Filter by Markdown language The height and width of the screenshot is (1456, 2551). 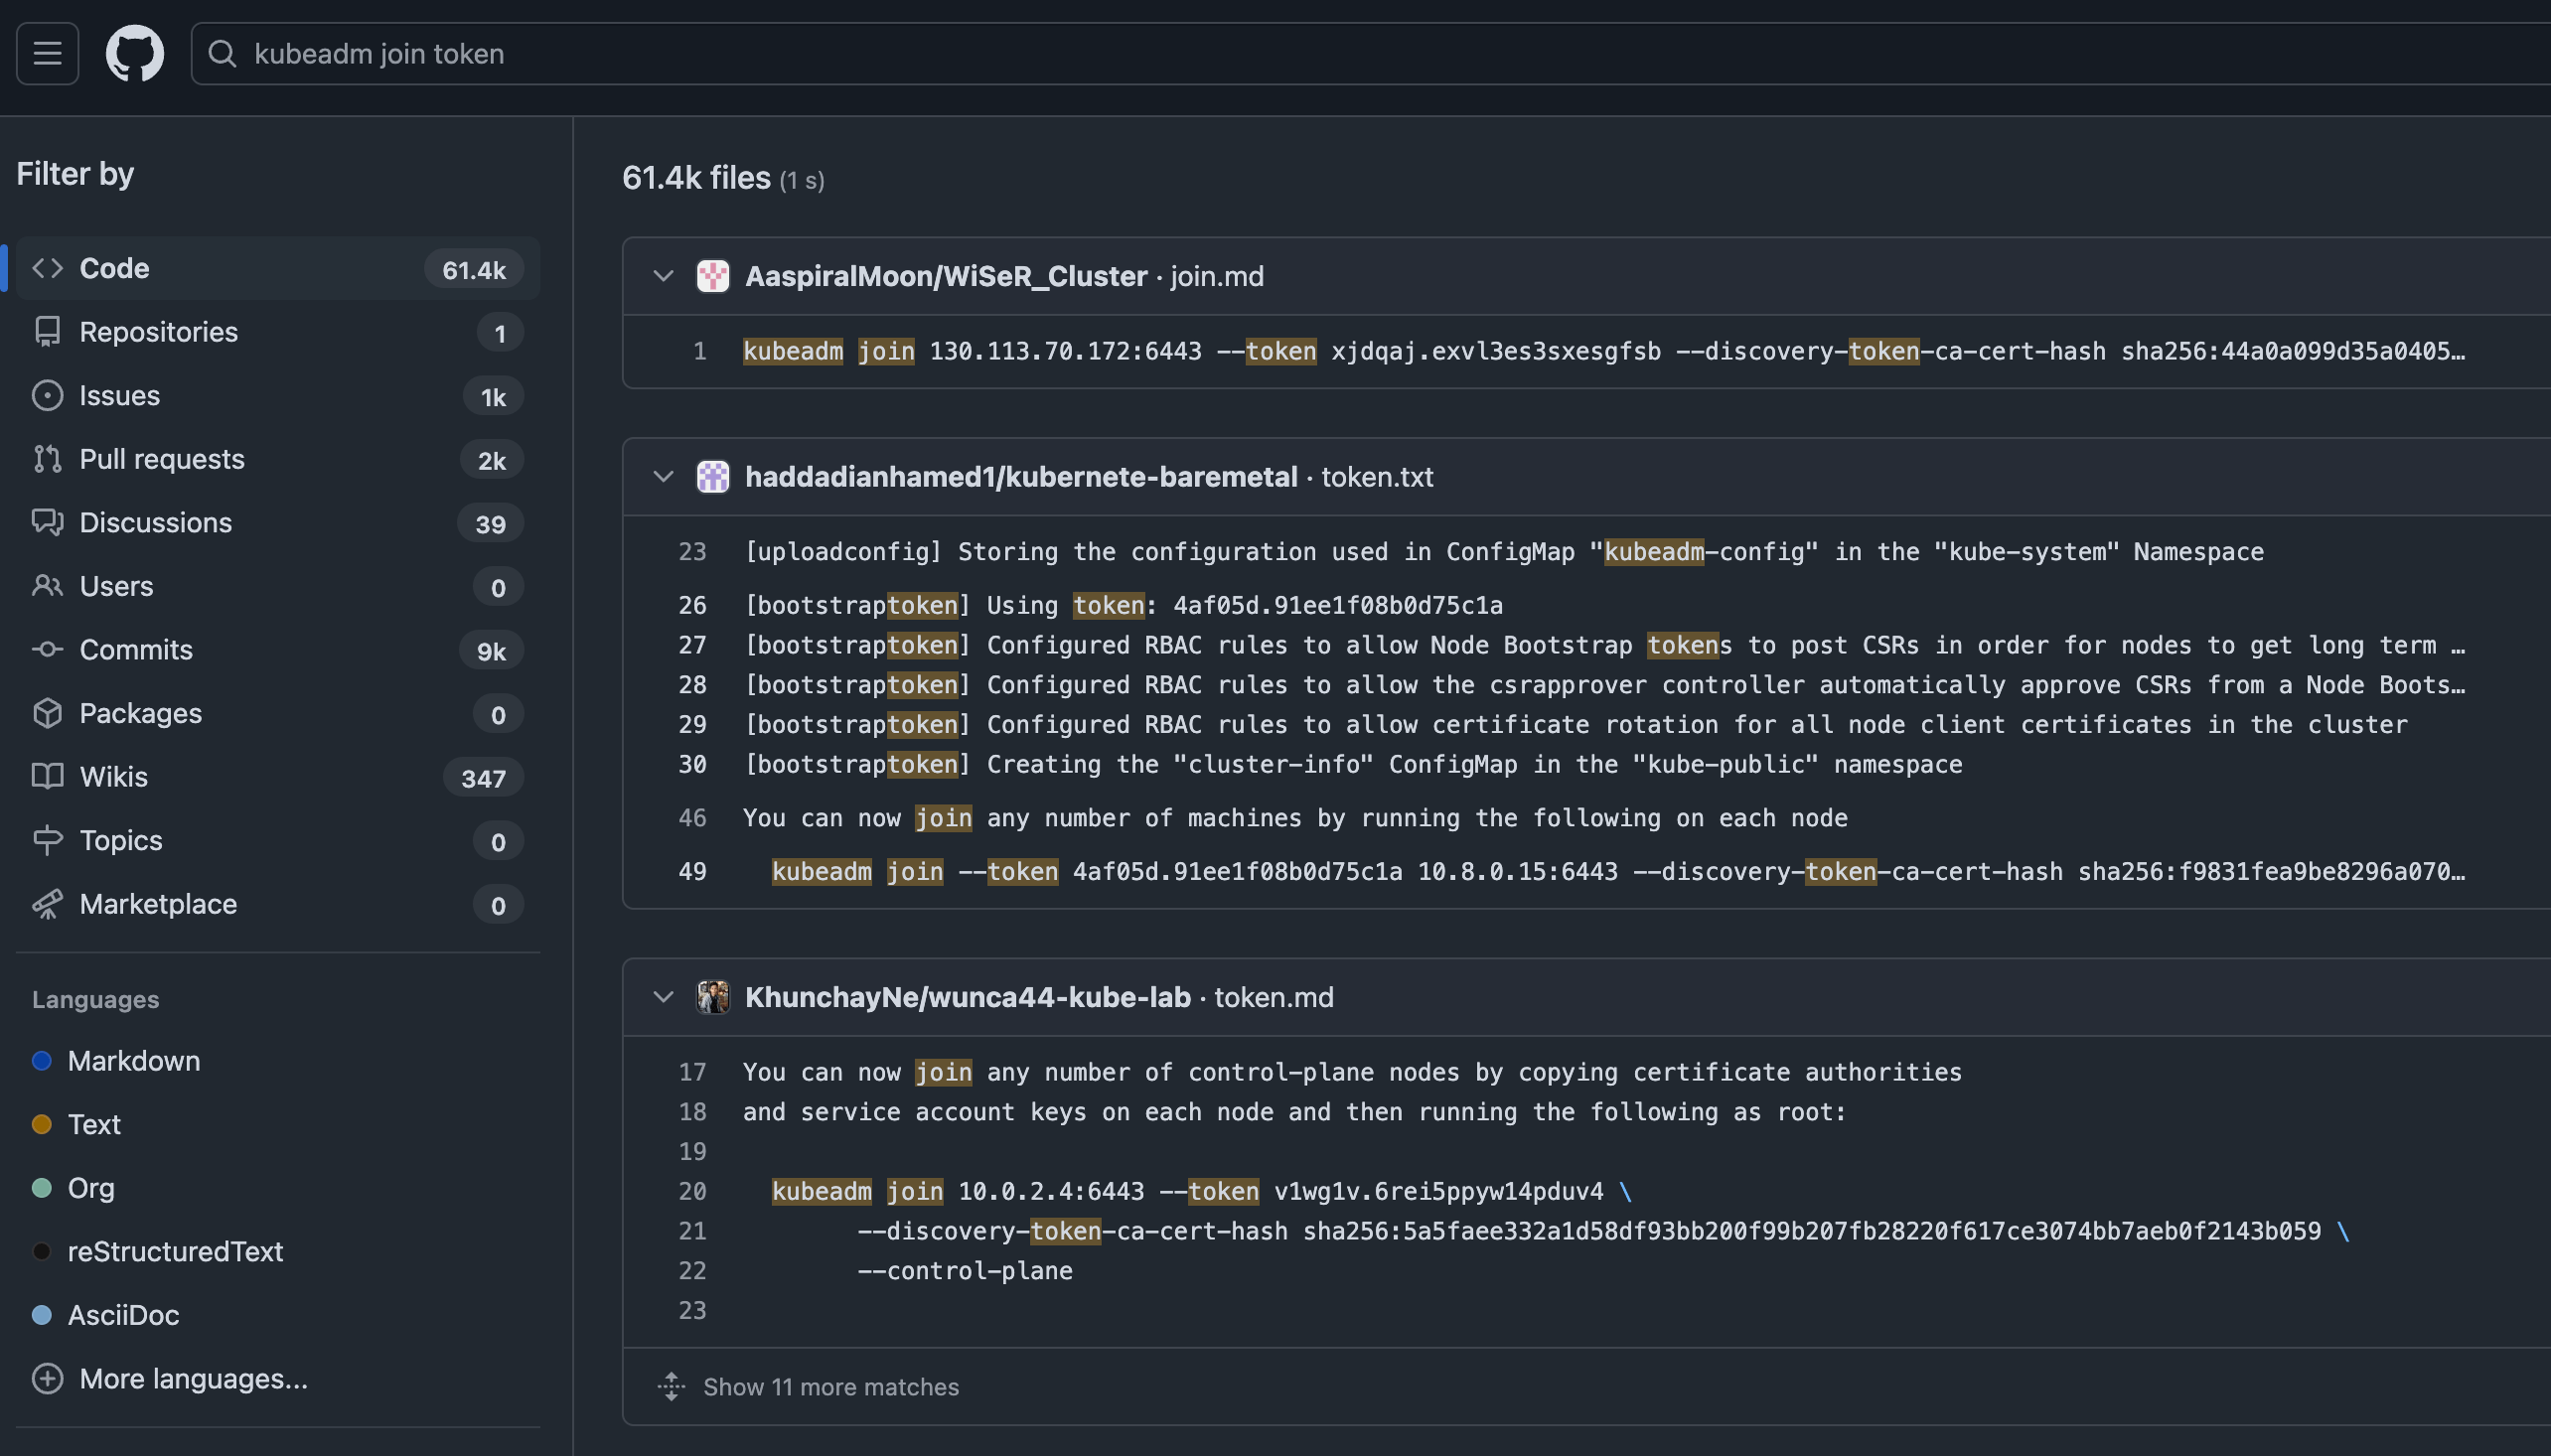coord(133,1061)
